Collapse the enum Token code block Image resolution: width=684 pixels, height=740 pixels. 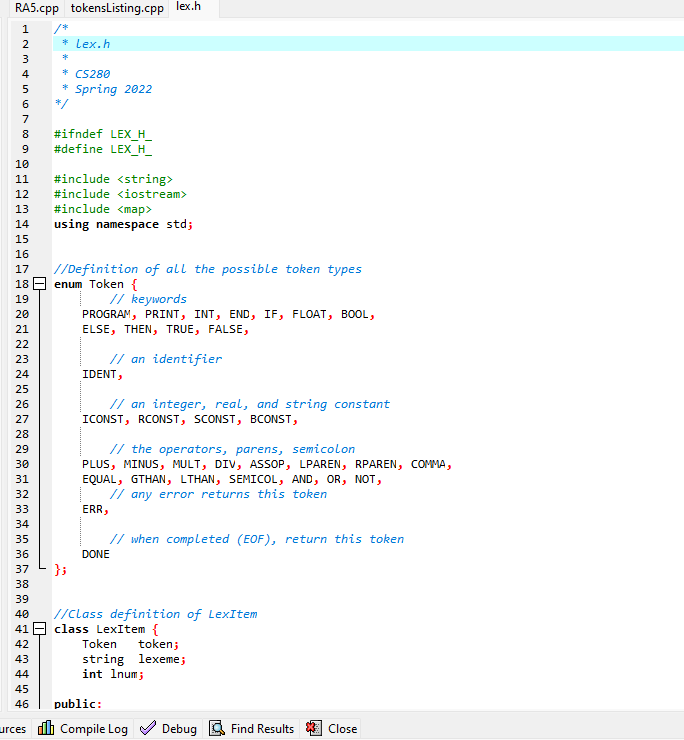[x=40, y=284]
